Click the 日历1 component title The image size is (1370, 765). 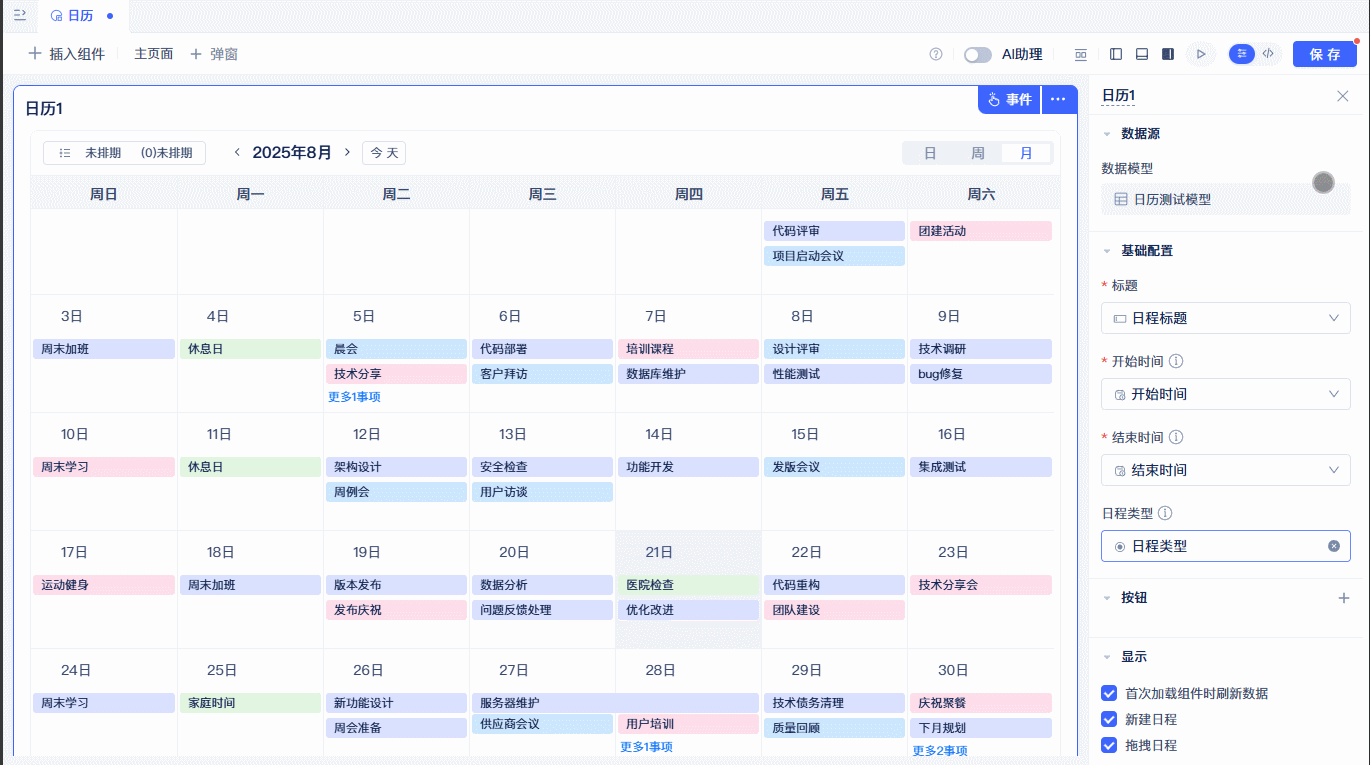[44, 109]
